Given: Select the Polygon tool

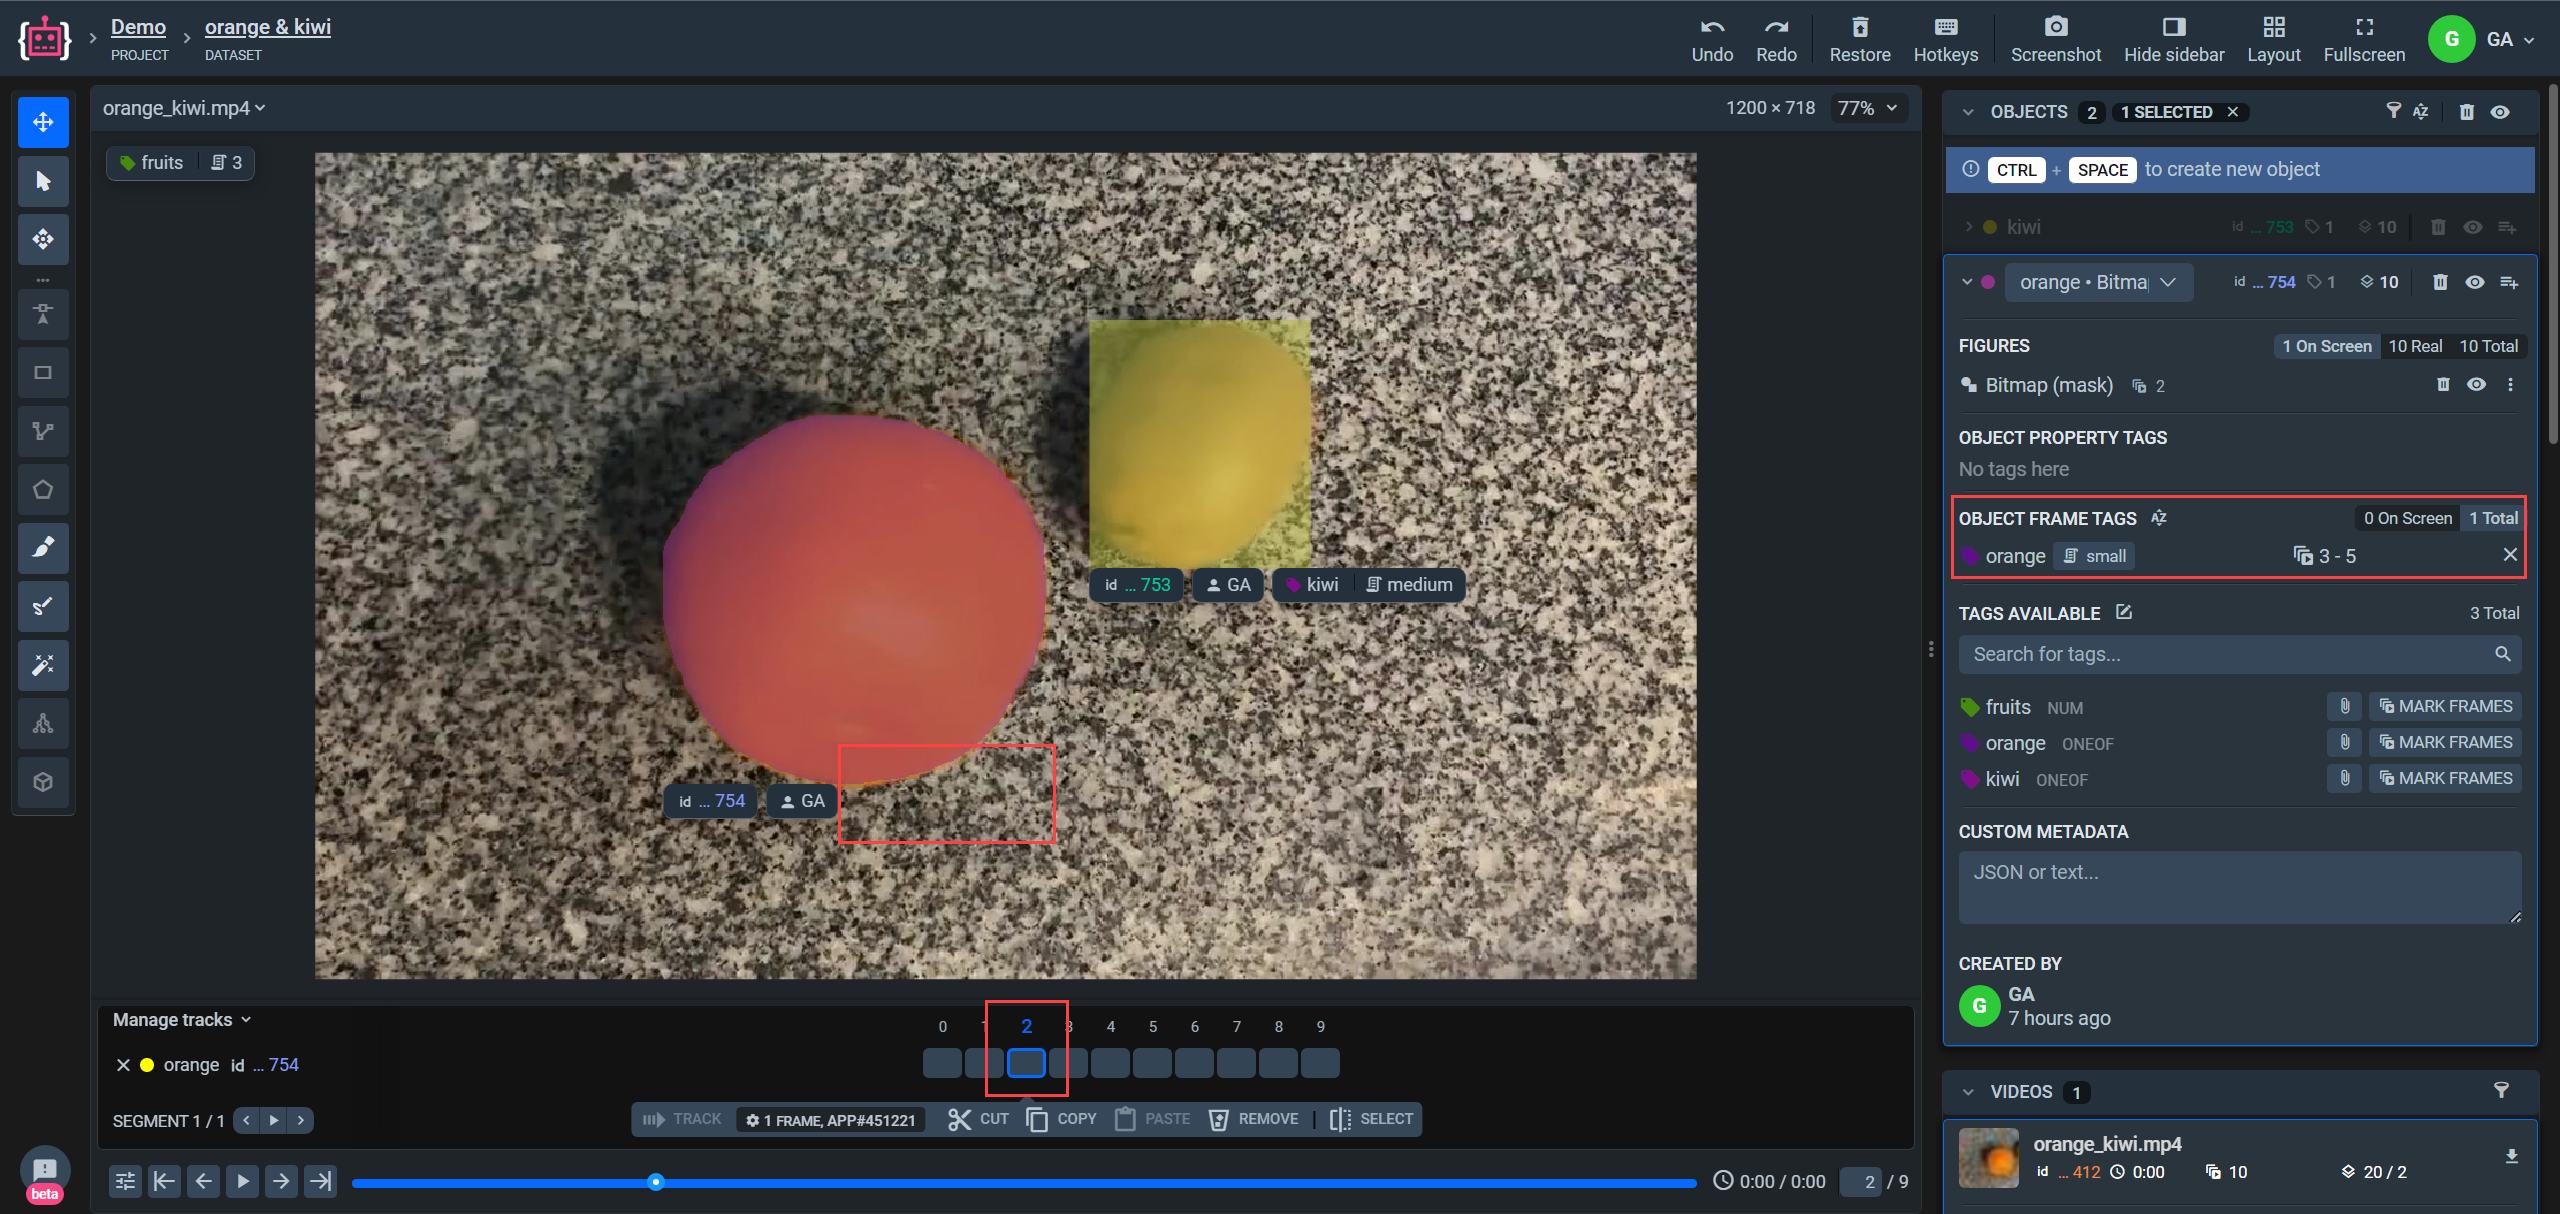Looking at the screenshot, I should (43, 489).
